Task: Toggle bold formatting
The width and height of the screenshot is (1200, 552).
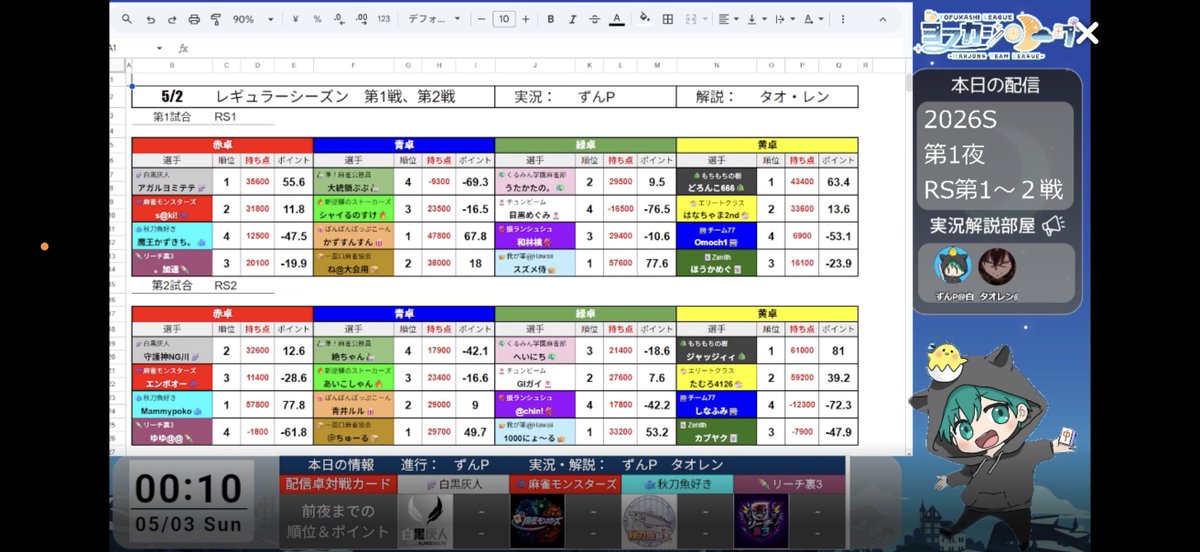Action: pos(550,19)
